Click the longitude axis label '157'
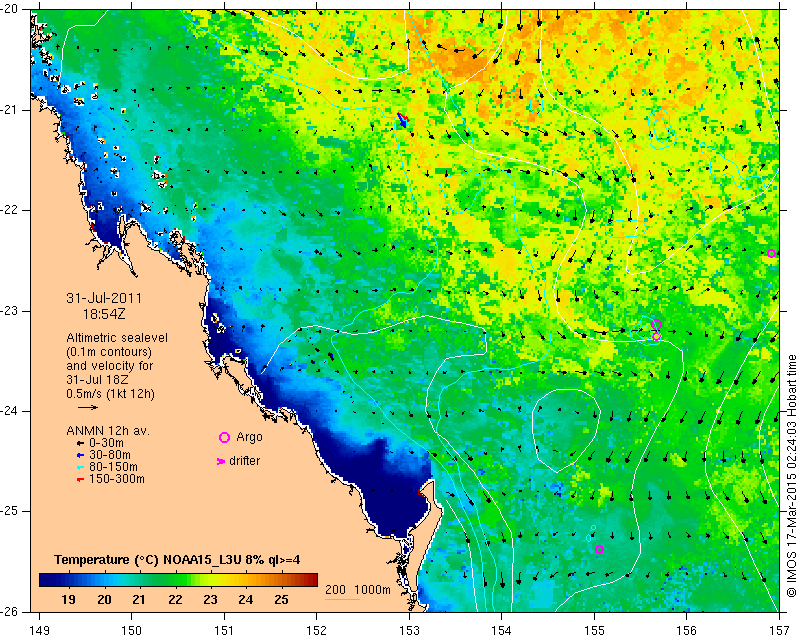Screen dimensions: 800x640 coord(779,630)
